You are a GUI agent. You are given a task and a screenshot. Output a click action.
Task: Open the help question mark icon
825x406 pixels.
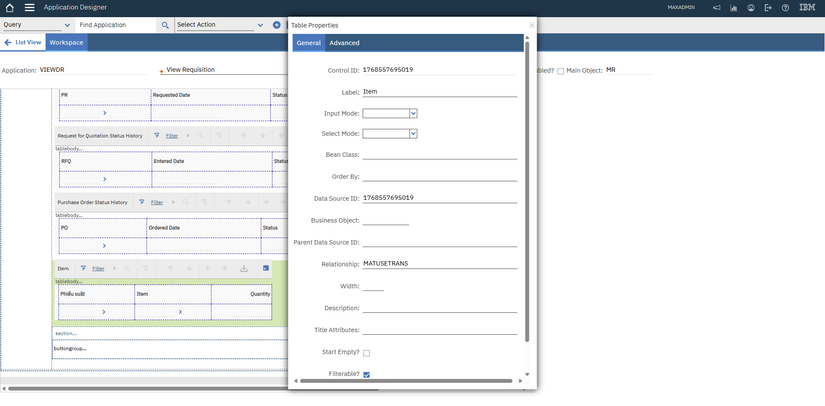point(785,8)
